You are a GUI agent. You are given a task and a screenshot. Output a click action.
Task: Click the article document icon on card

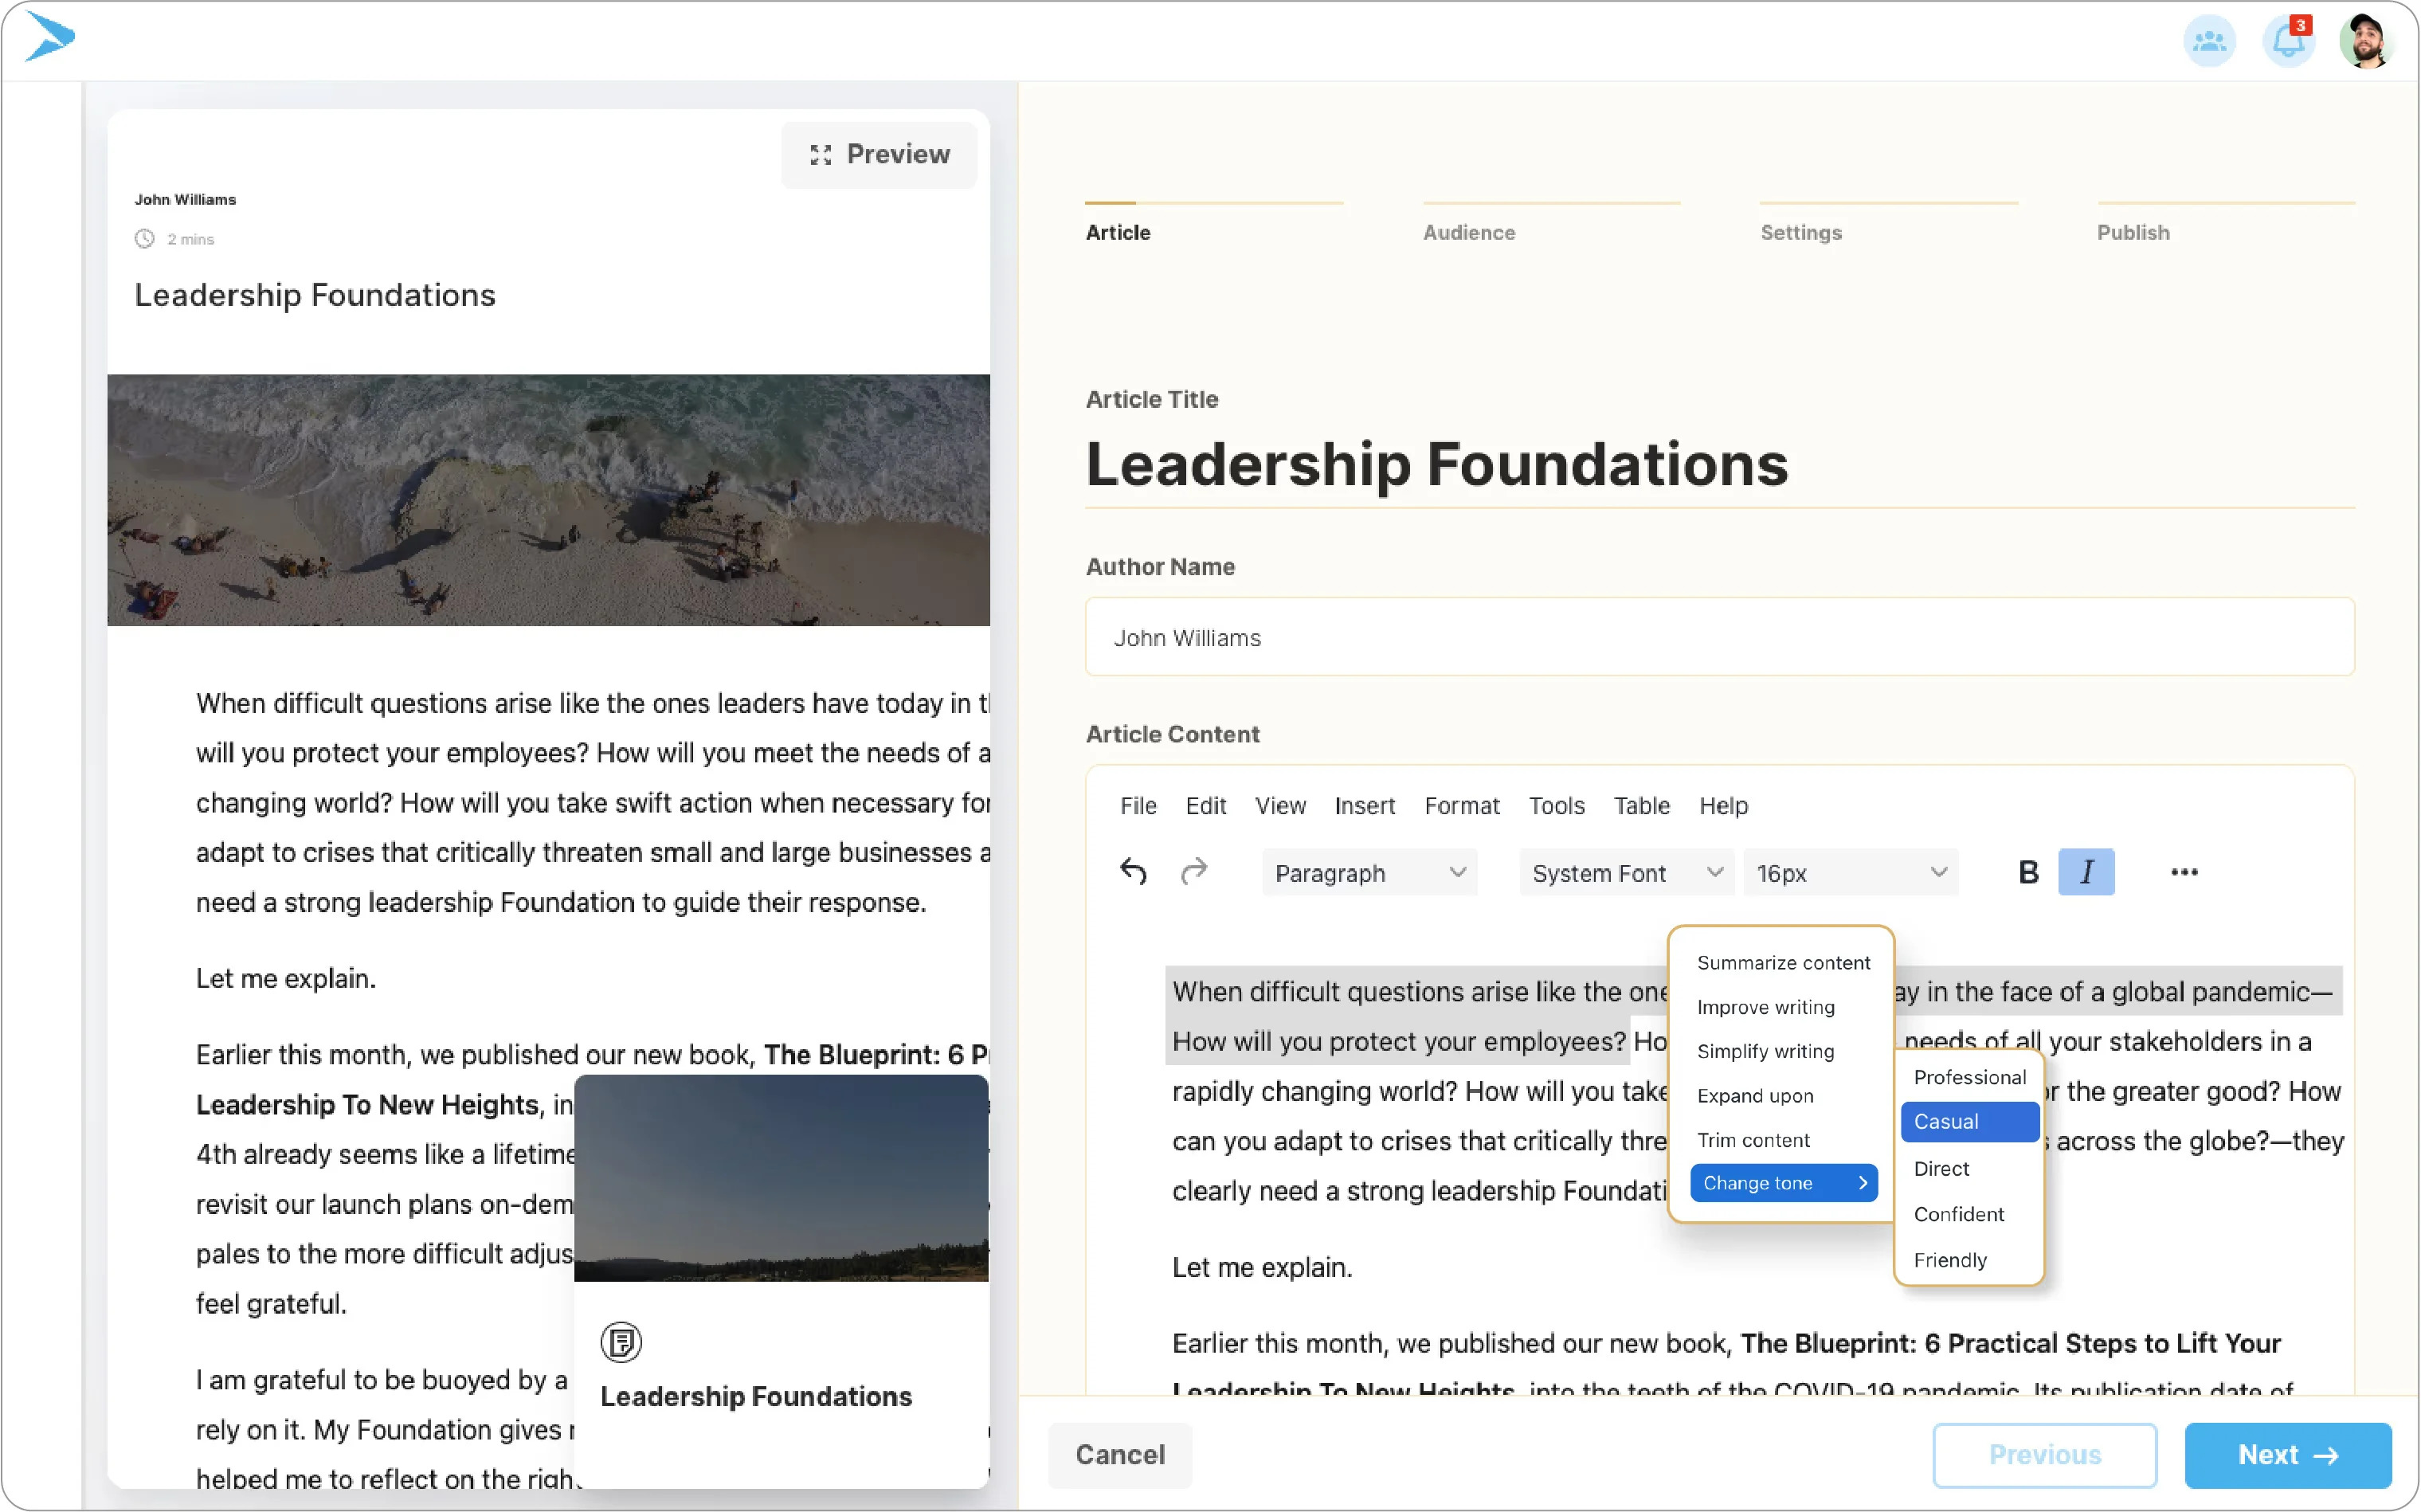pos(620,1342)
